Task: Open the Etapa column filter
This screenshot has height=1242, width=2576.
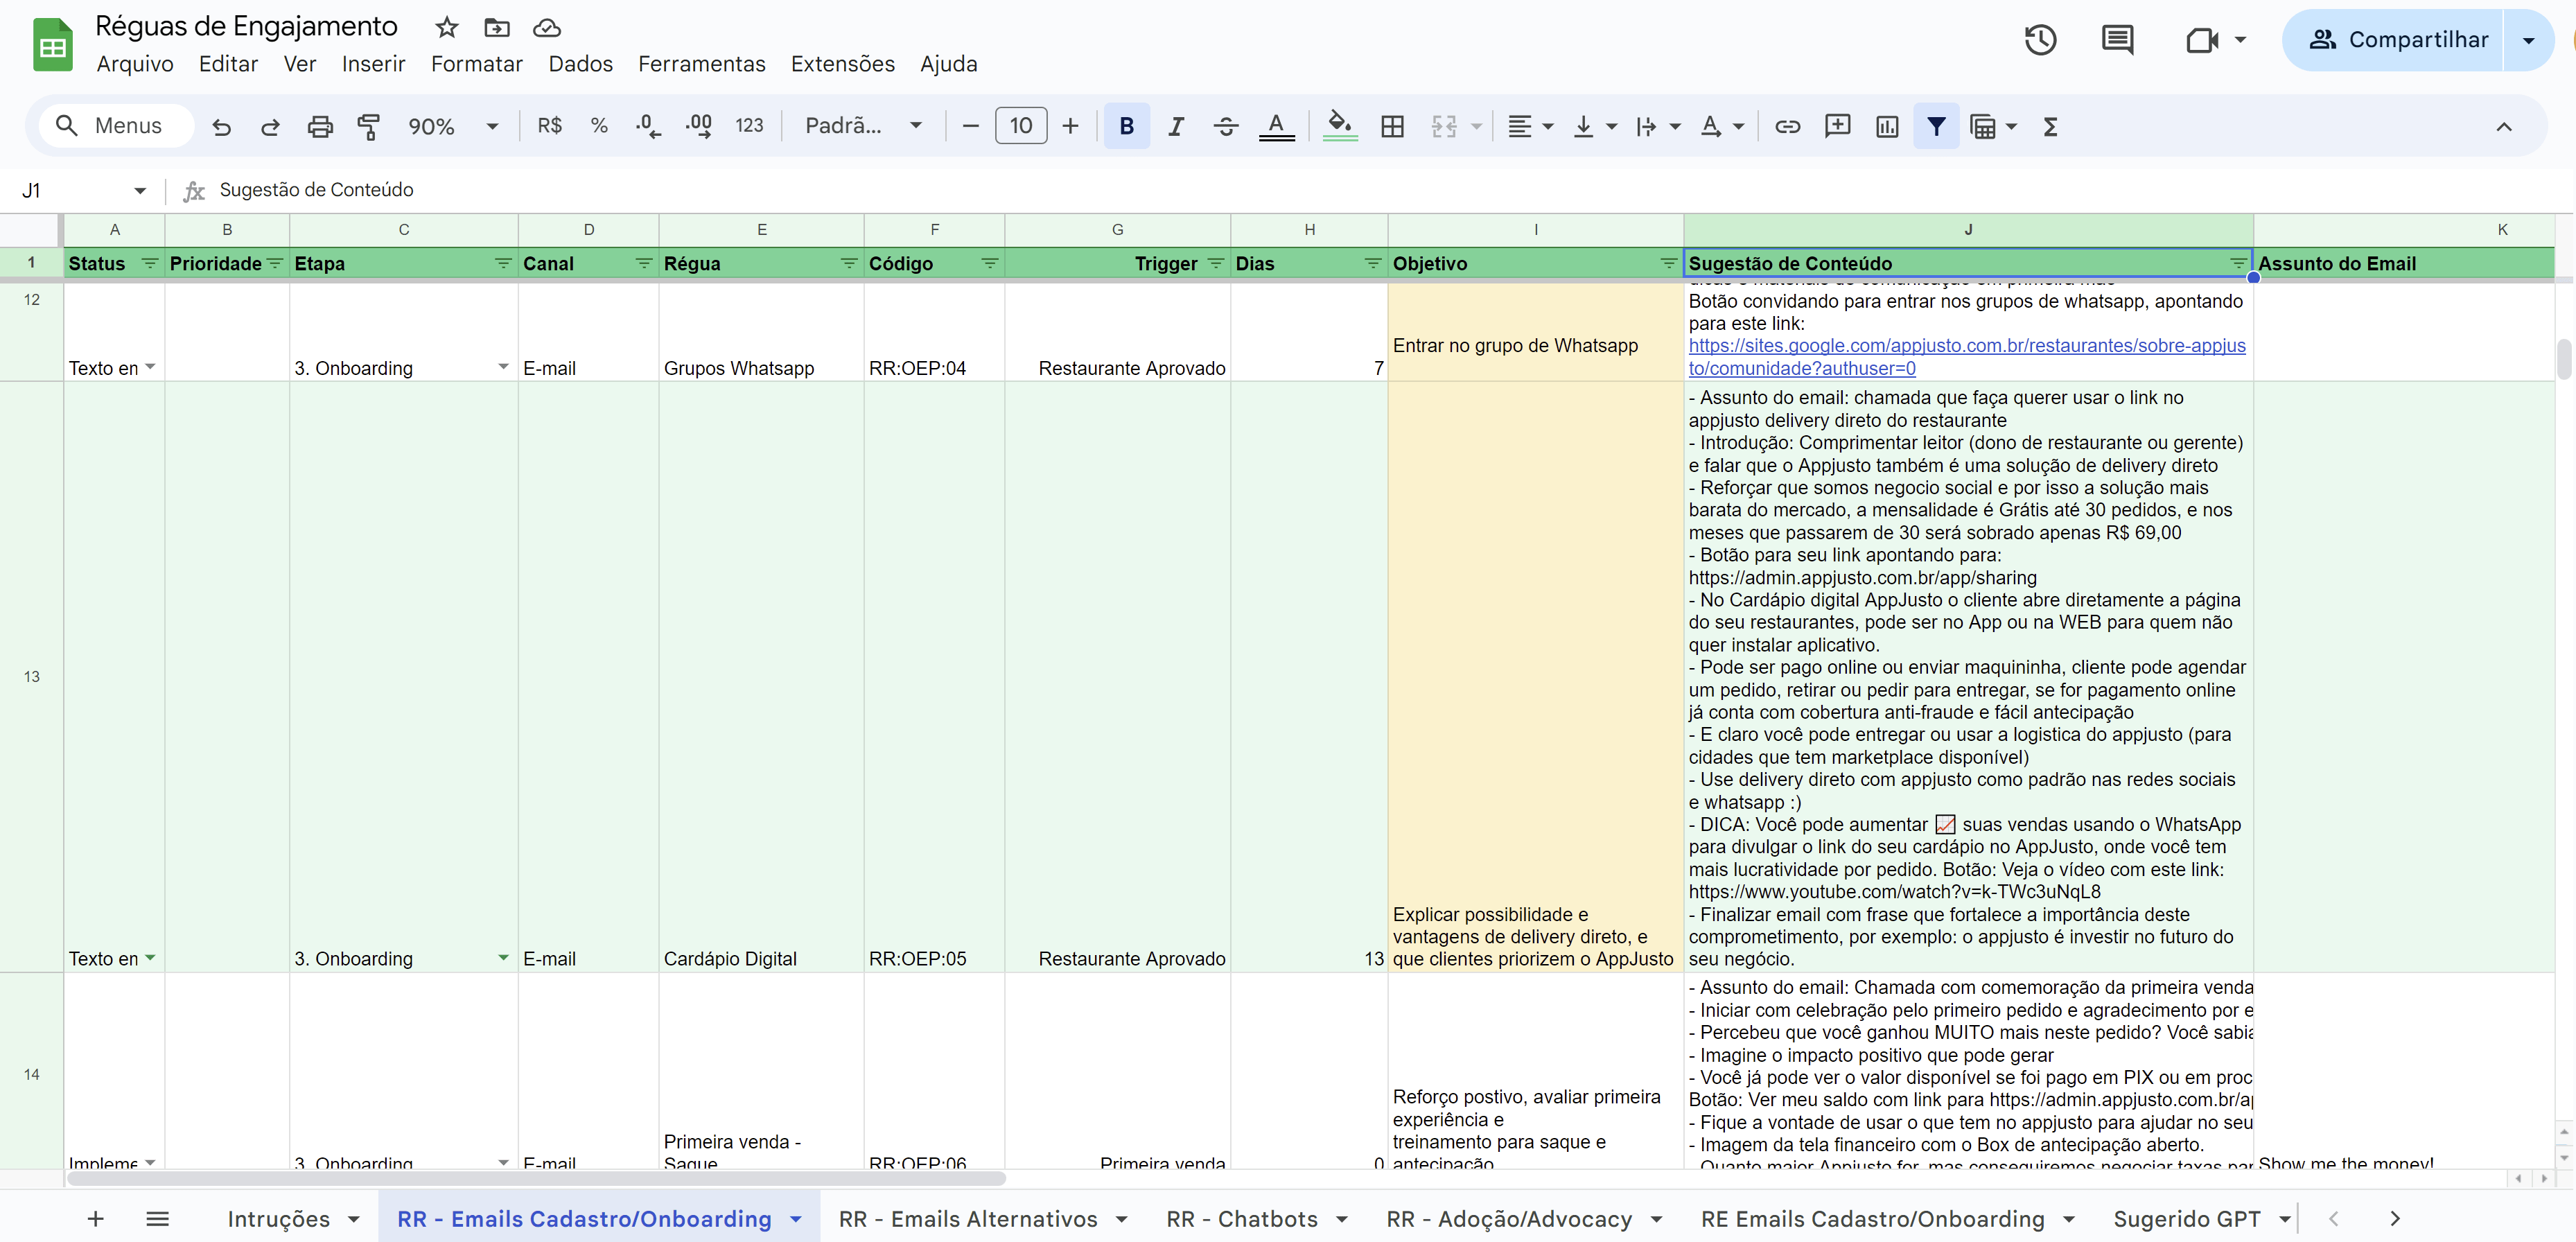Action: 503,263
